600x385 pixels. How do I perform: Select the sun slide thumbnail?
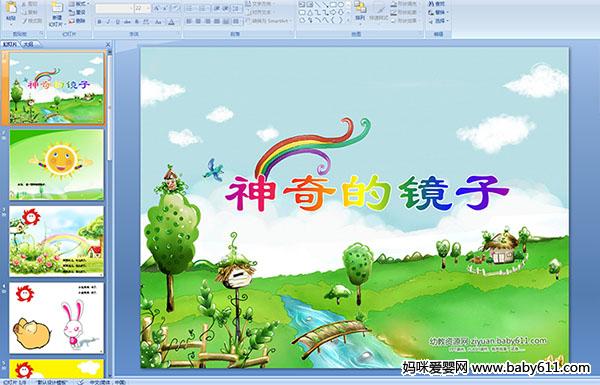(x=57, y=165)
